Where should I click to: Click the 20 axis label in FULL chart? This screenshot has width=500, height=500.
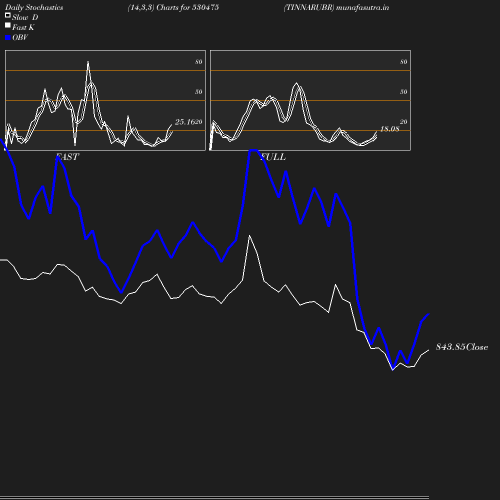[x=404, y=122]
